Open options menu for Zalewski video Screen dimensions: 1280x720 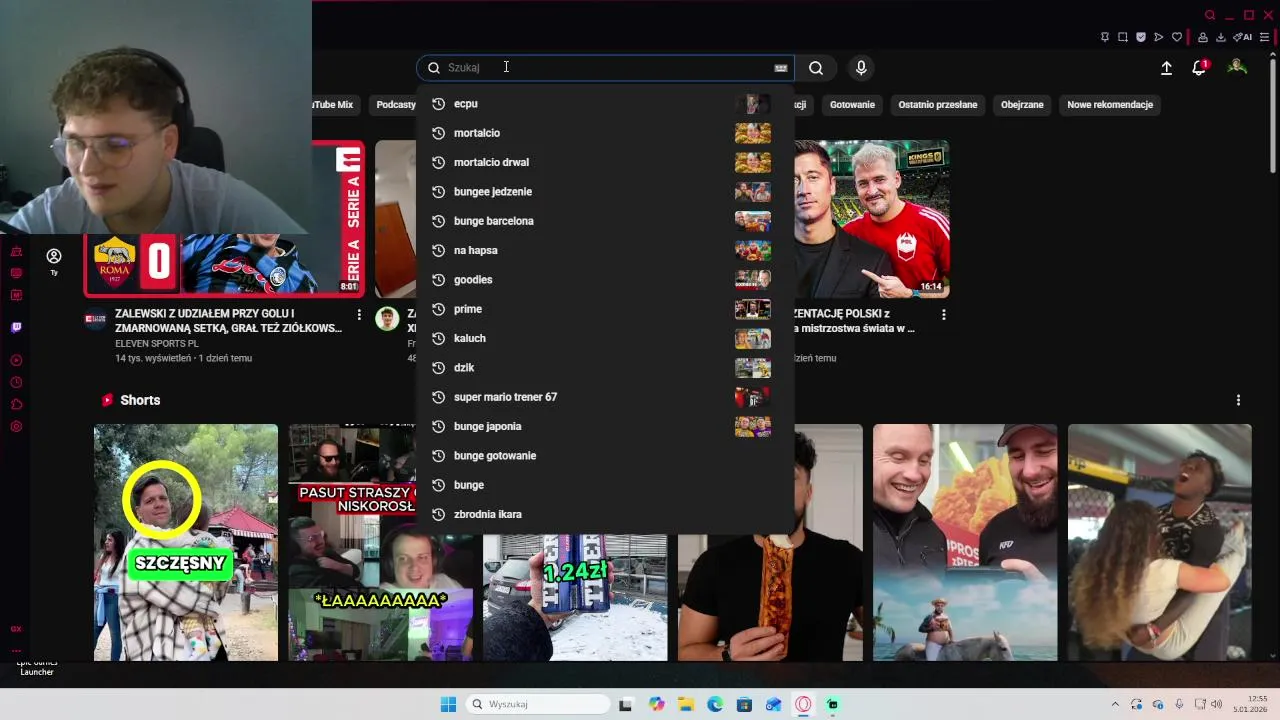359,315
